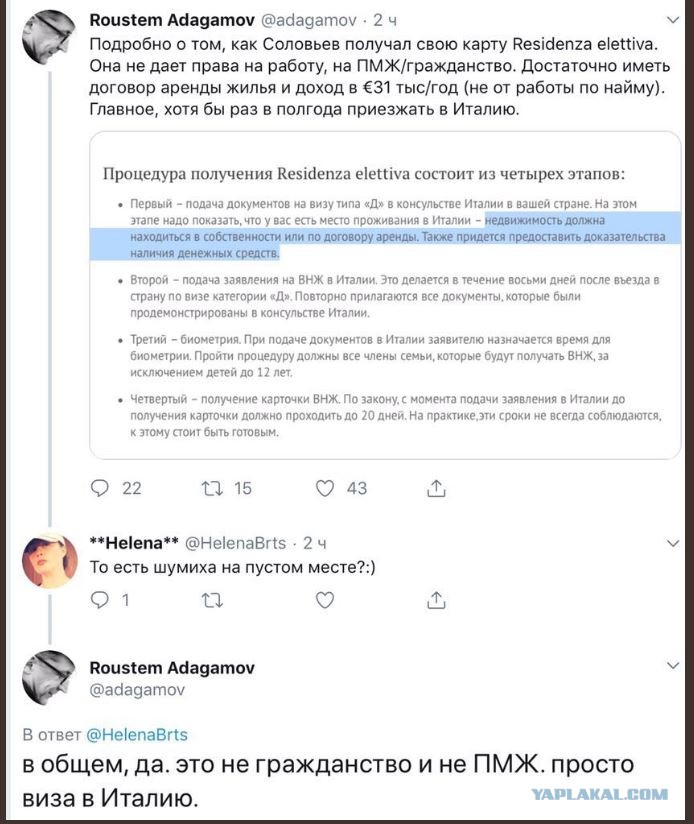Retweet the Residenza elettiva tweet

tap(211, 488)
